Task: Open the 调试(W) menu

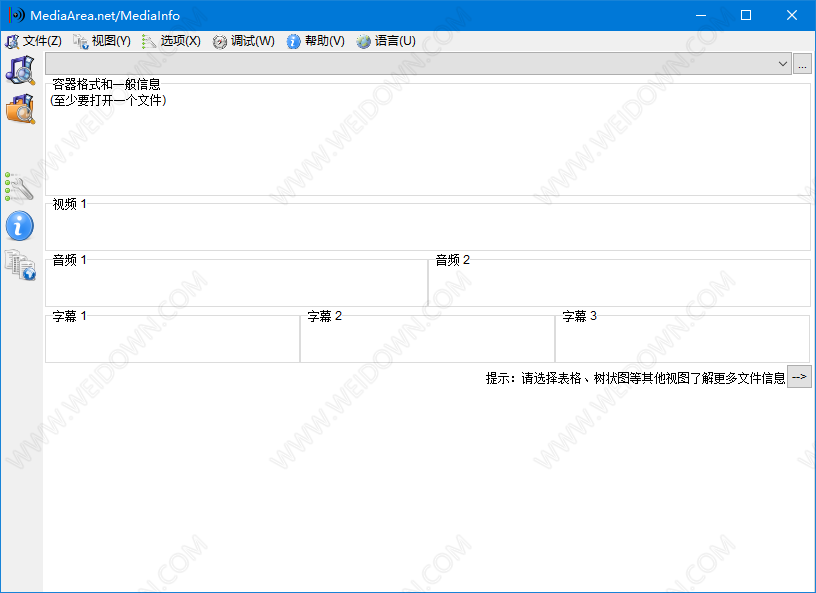Action: coord(243,41)
